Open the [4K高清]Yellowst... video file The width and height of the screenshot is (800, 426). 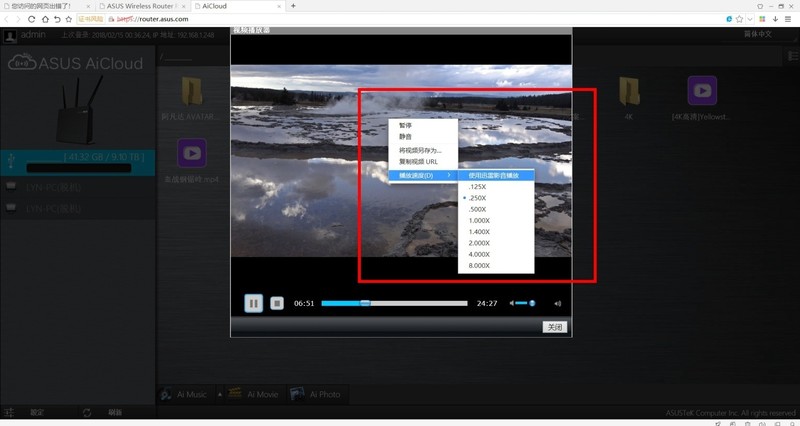(x=702, y=91)
